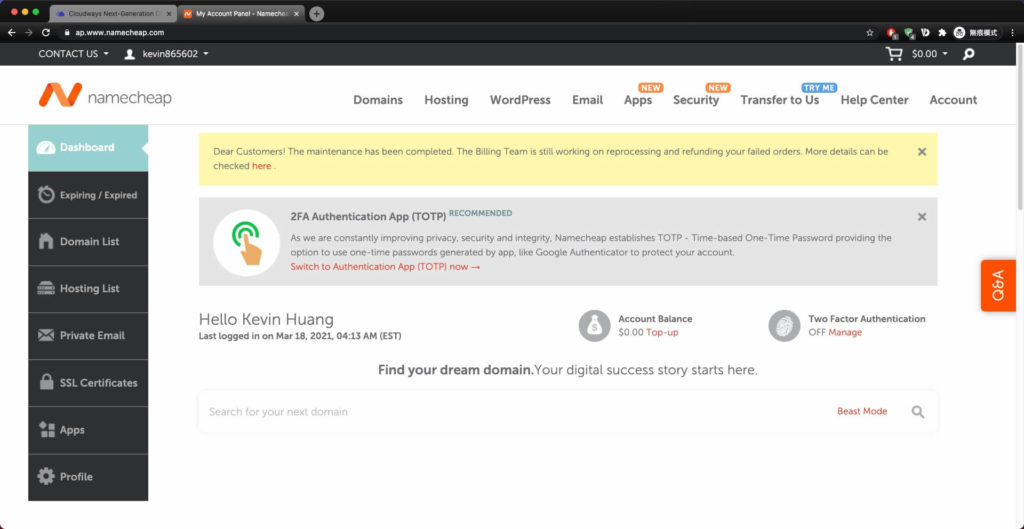Switch to the Cloudways browser tab
Screen dimensions: 1024x529
pyautogui.click(x=112, y=13)
